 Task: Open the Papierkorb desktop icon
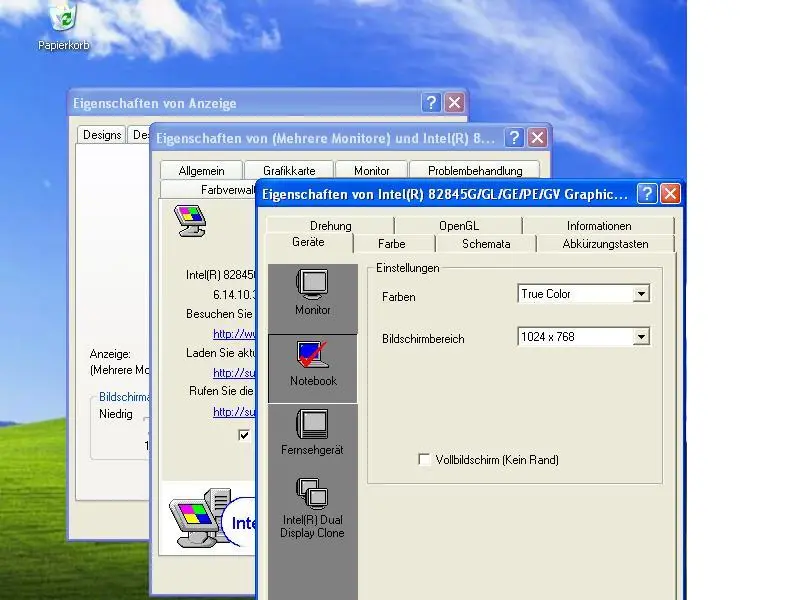(x=65, y=20)
